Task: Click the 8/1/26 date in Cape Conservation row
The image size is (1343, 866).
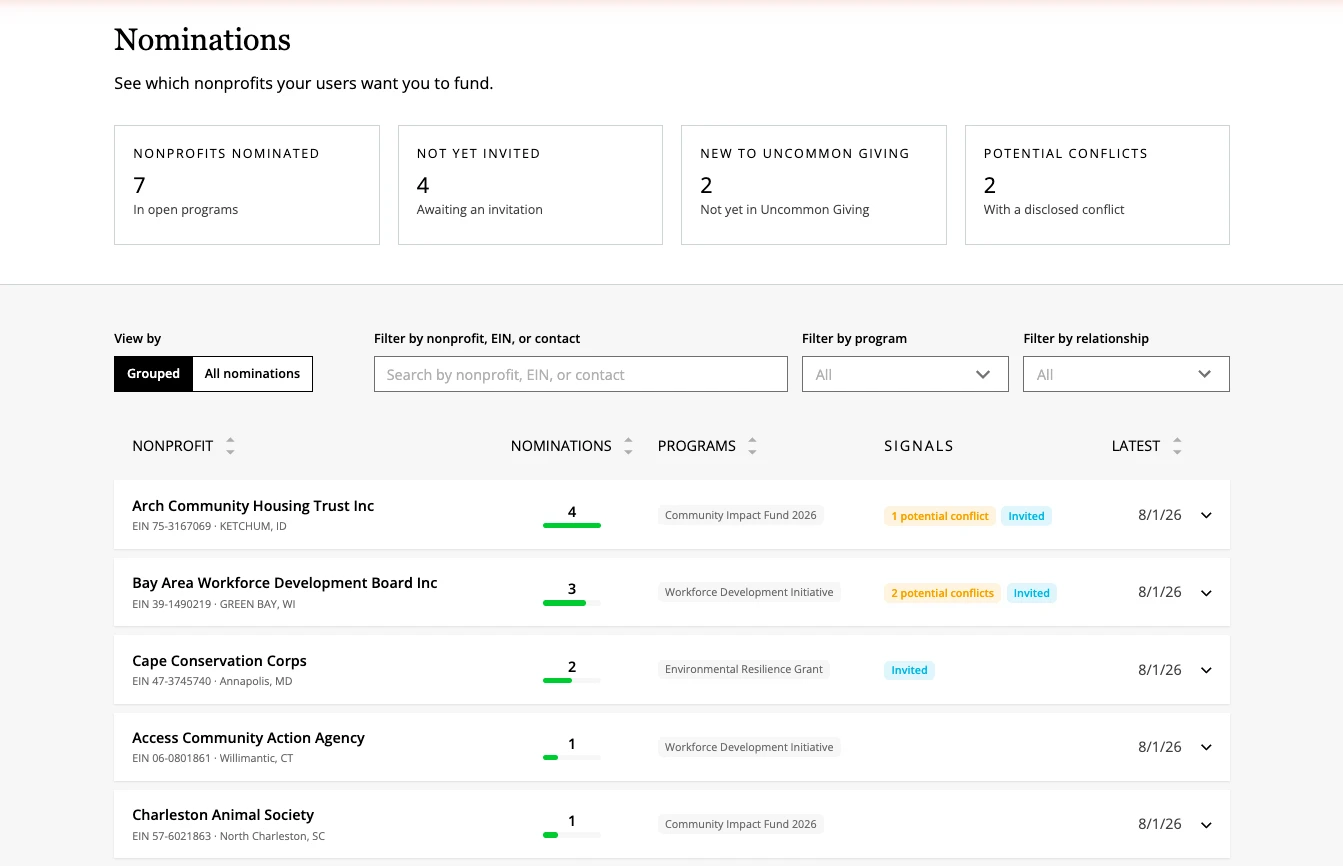Action: click(x=1160, y=670)
